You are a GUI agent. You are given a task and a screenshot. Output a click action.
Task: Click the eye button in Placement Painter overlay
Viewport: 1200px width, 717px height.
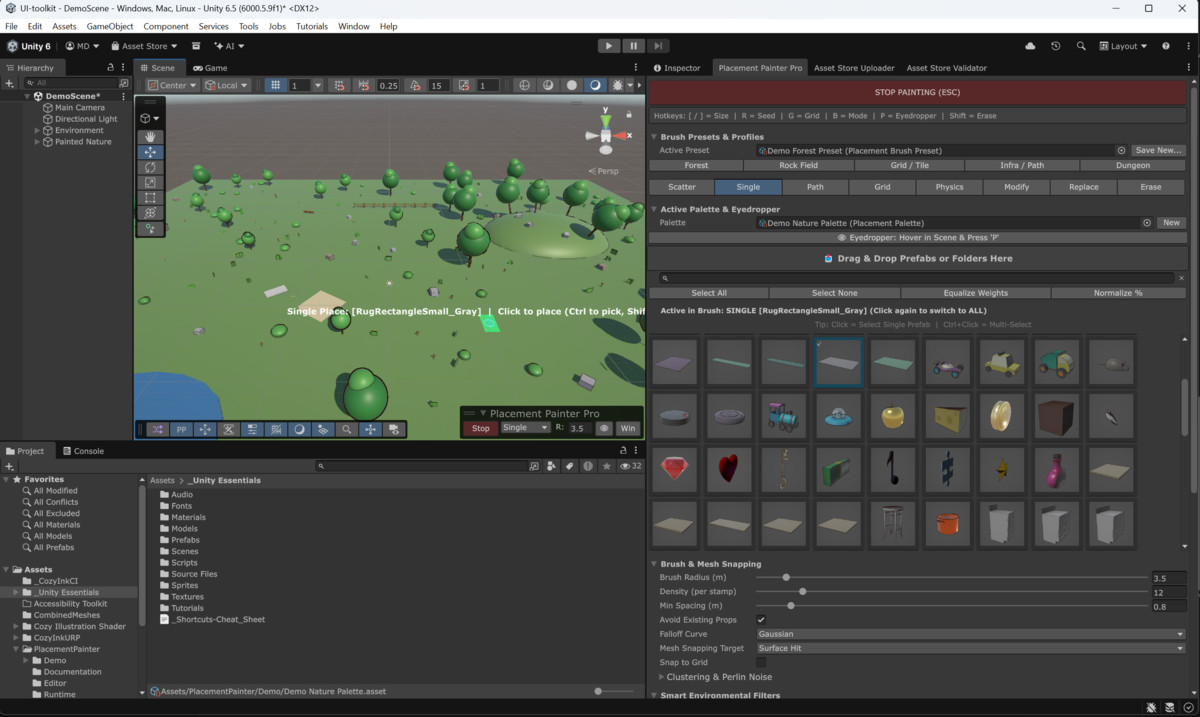coord(603,428)
